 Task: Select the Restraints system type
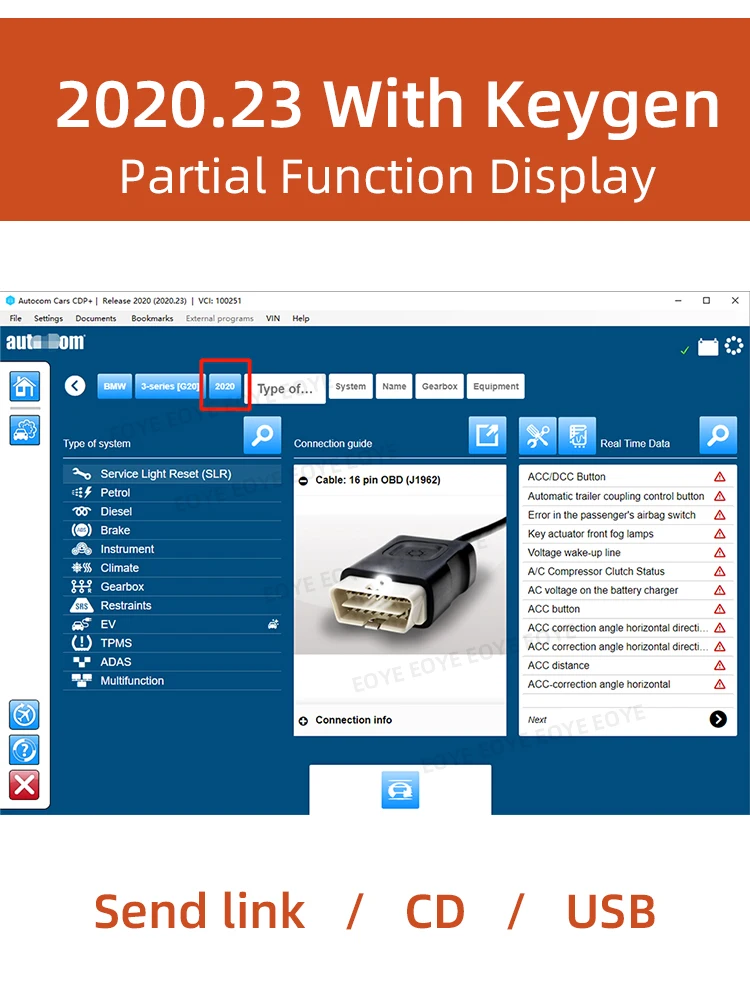[x=172, y=605]
